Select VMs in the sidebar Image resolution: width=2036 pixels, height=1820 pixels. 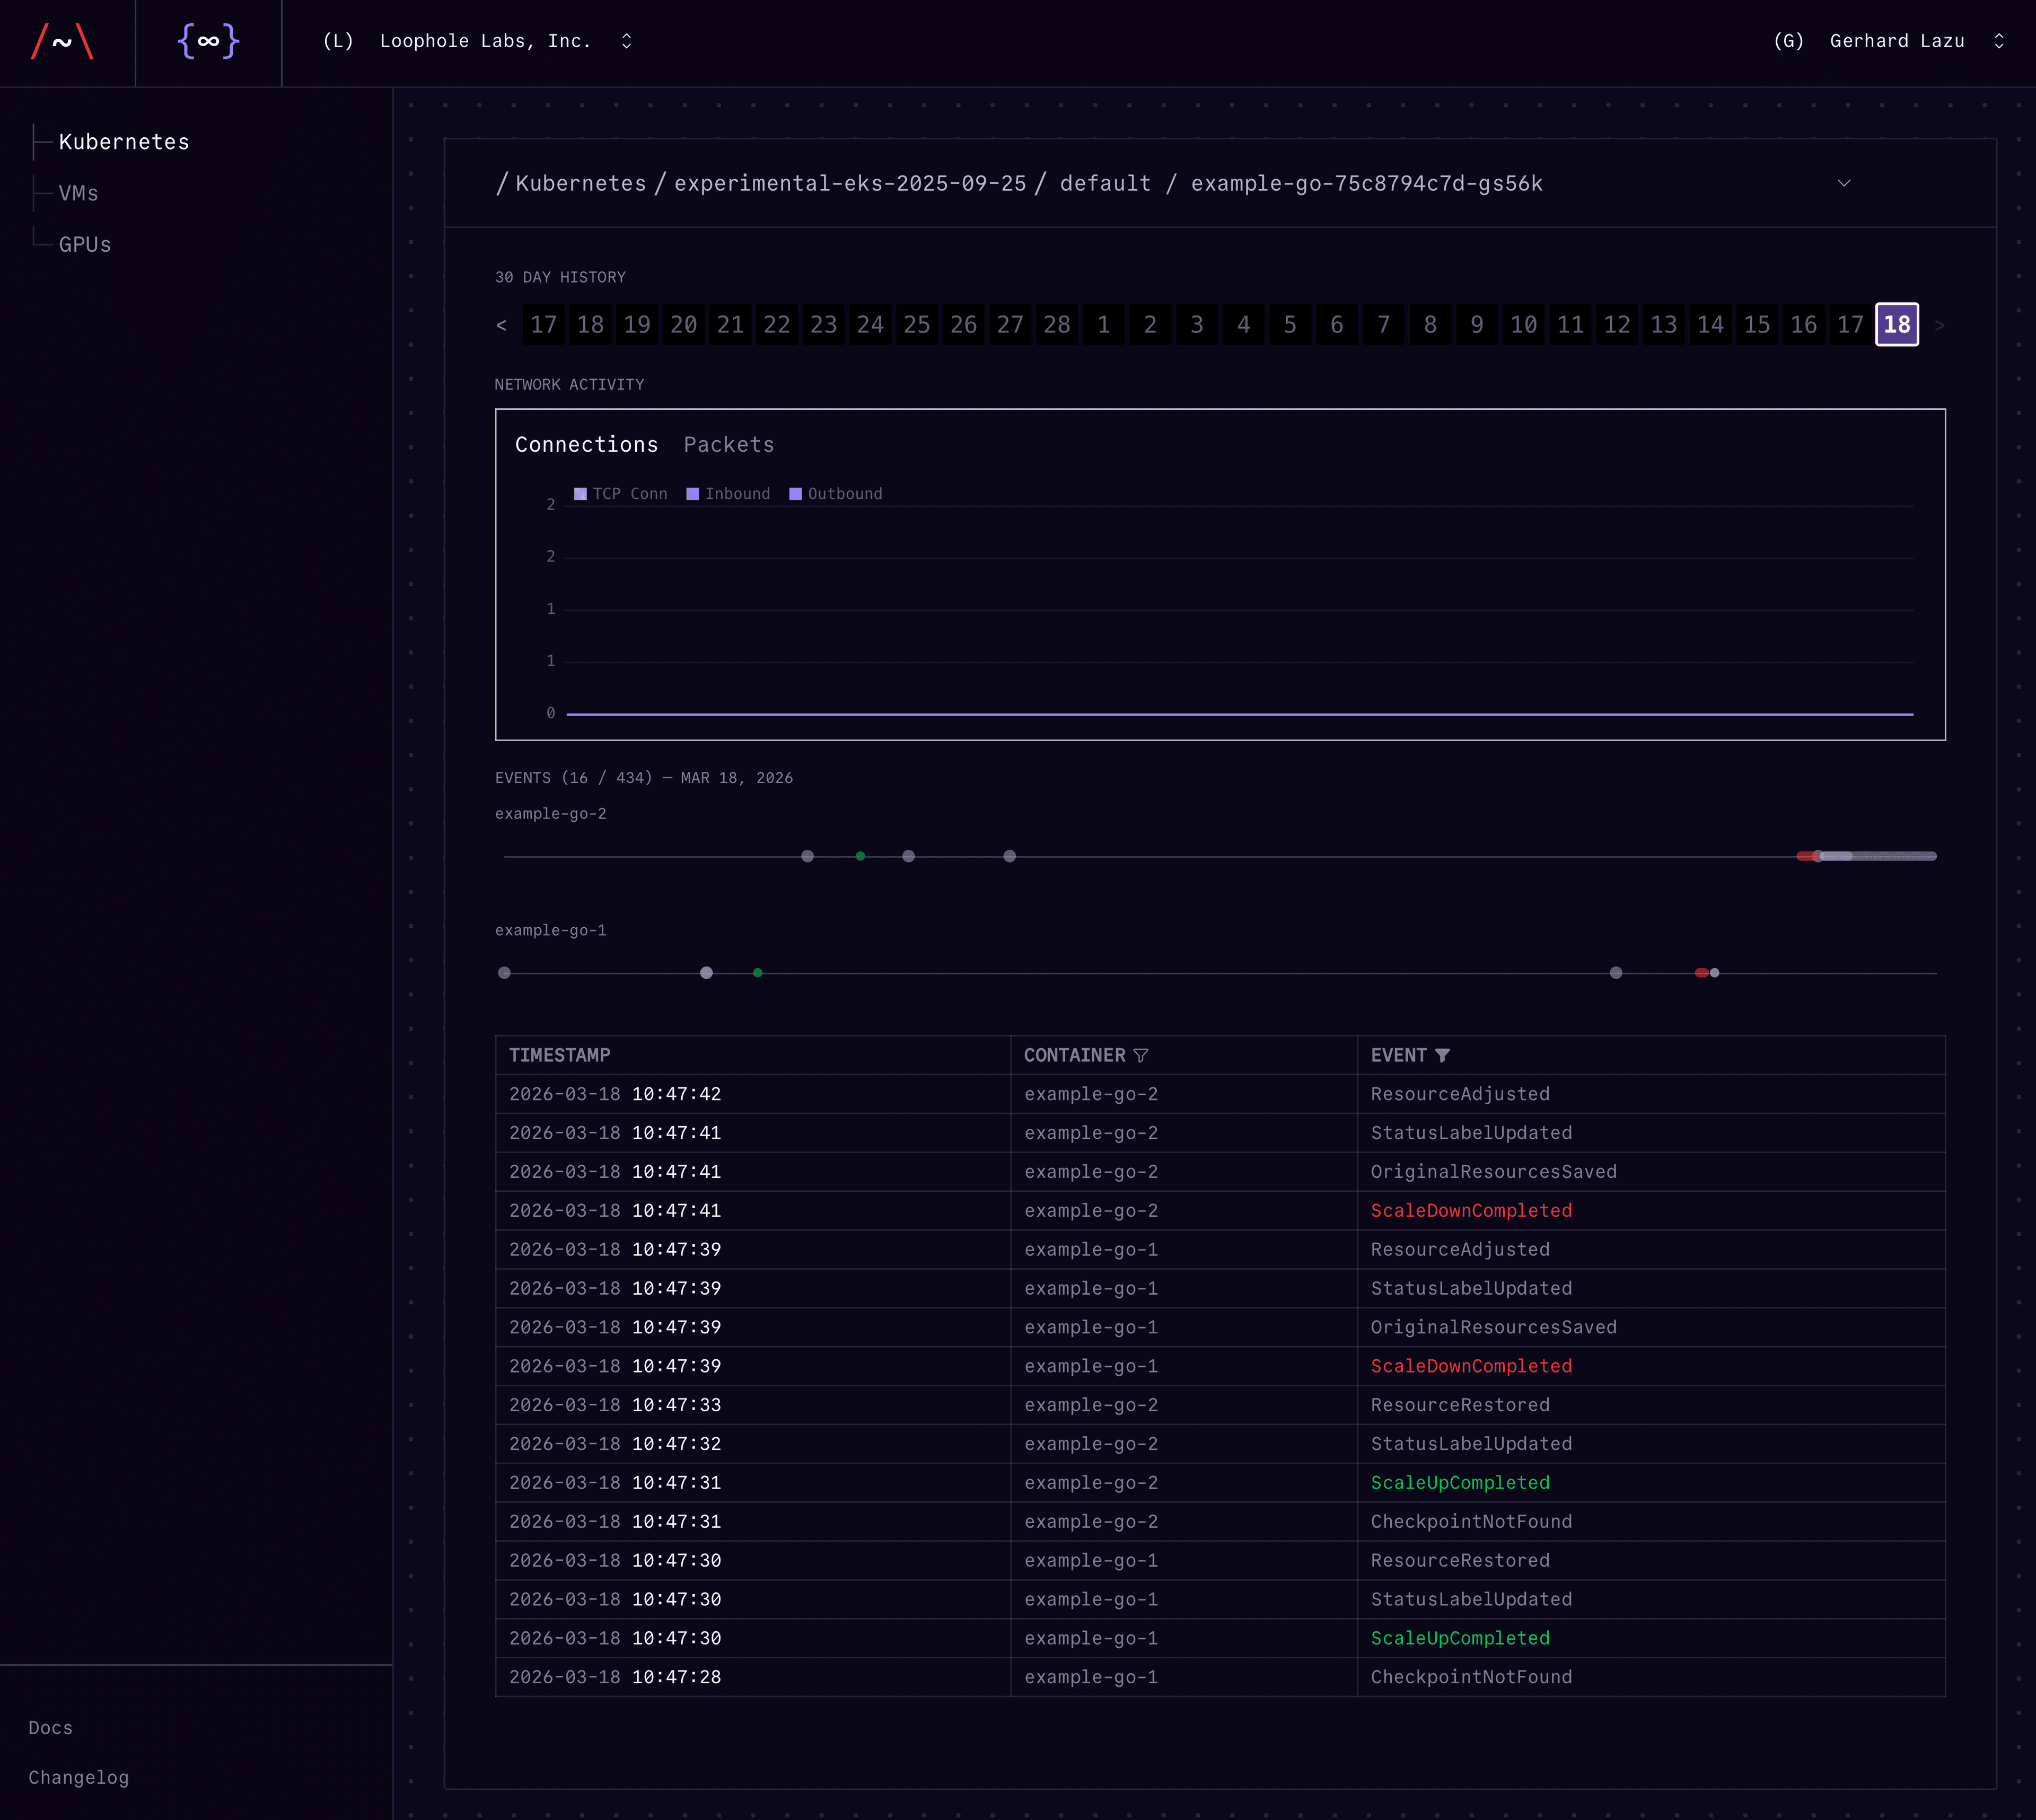point(77,193)
